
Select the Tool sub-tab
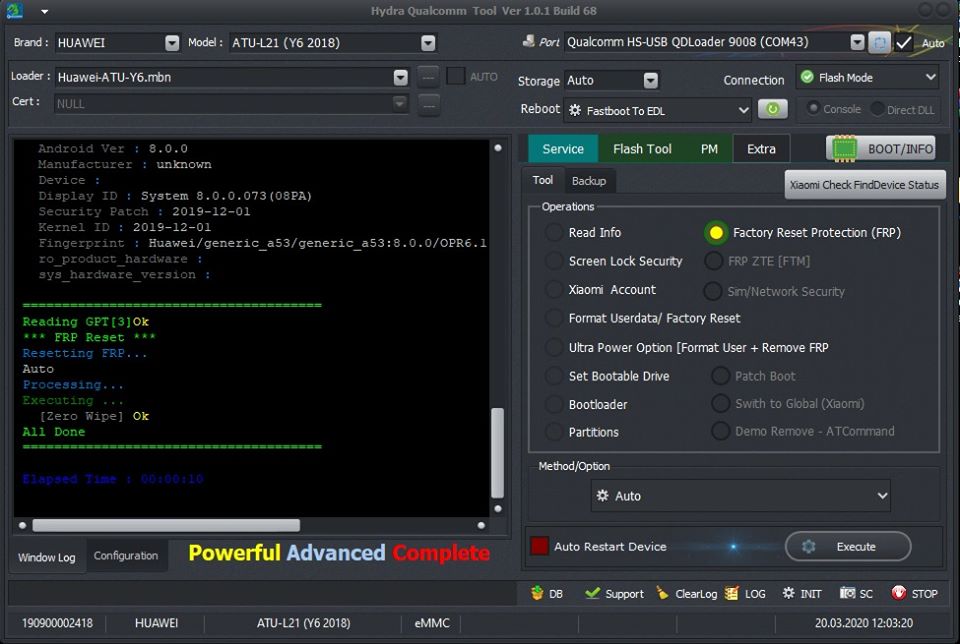[x=542, y=180]
